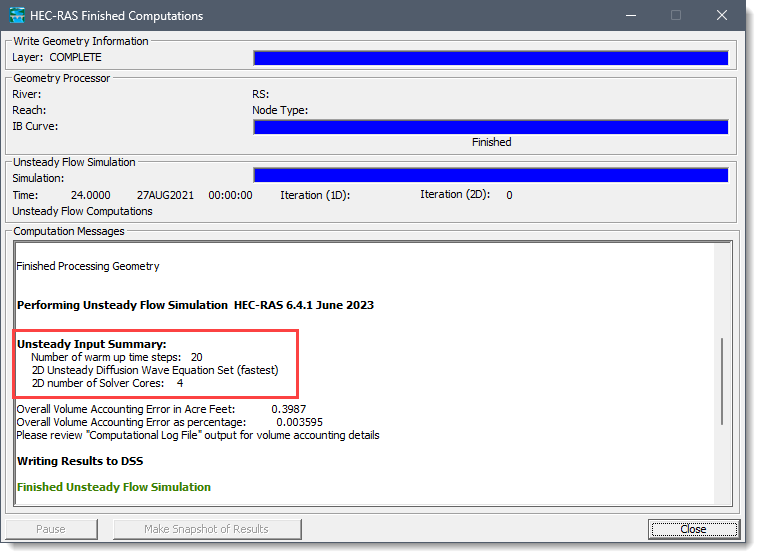This screenshot has width=761, height=558.
Task: Click 'Unsteady Input Summary:' heading
Action: point(92,344)
